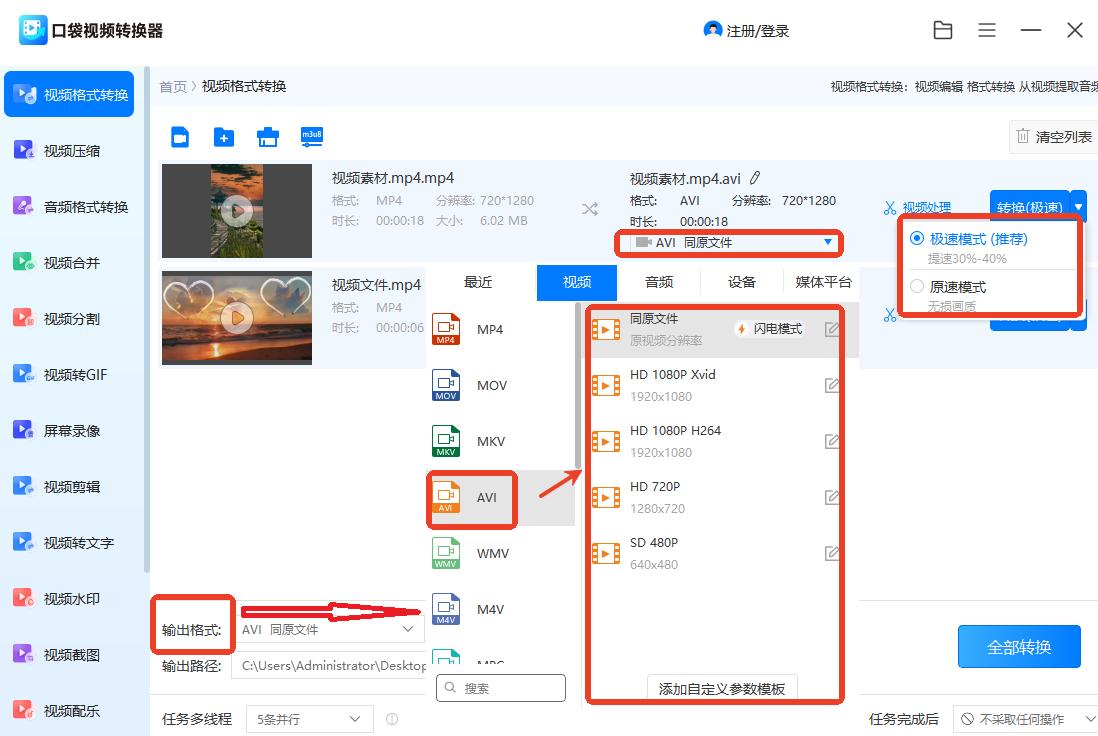Import an m3u8 stream using the m3u8 icon

coord(311,136)
